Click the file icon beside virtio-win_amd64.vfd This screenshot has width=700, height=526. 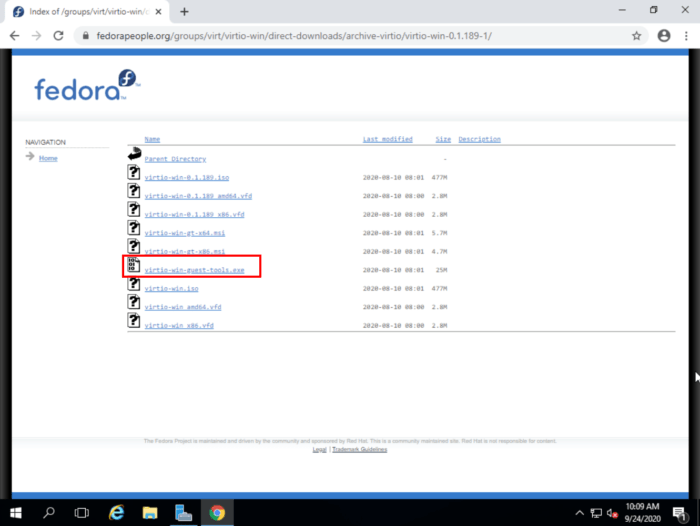133,302
